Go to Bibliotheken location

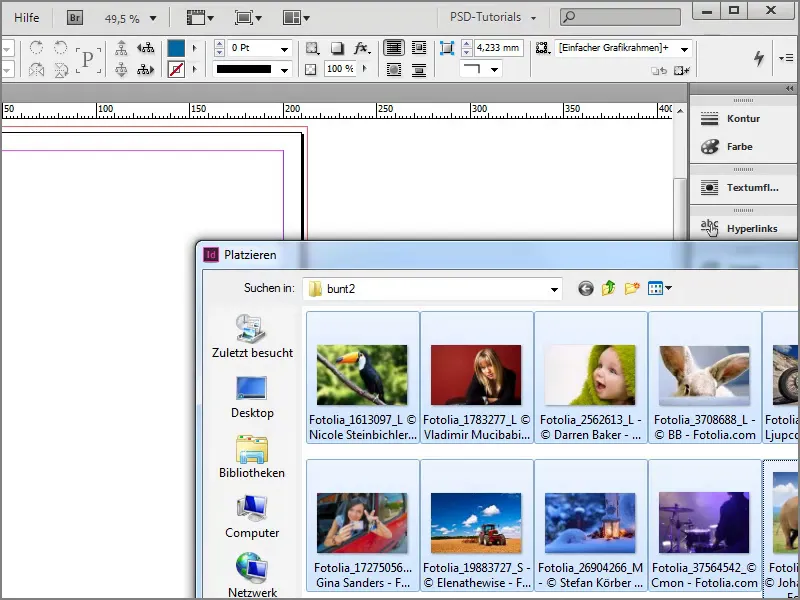click(x=252, y=457)
